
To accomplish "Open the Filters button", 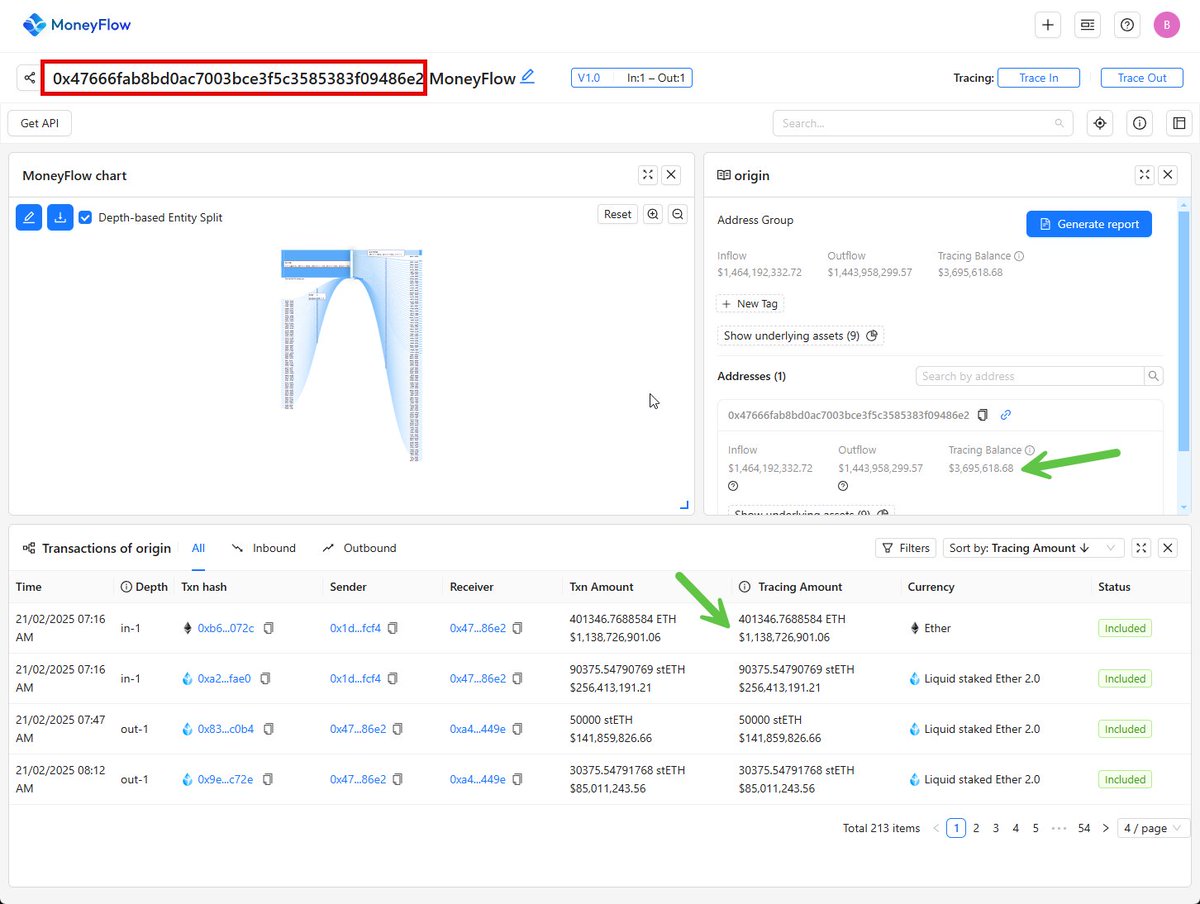I will click(906, 548).
